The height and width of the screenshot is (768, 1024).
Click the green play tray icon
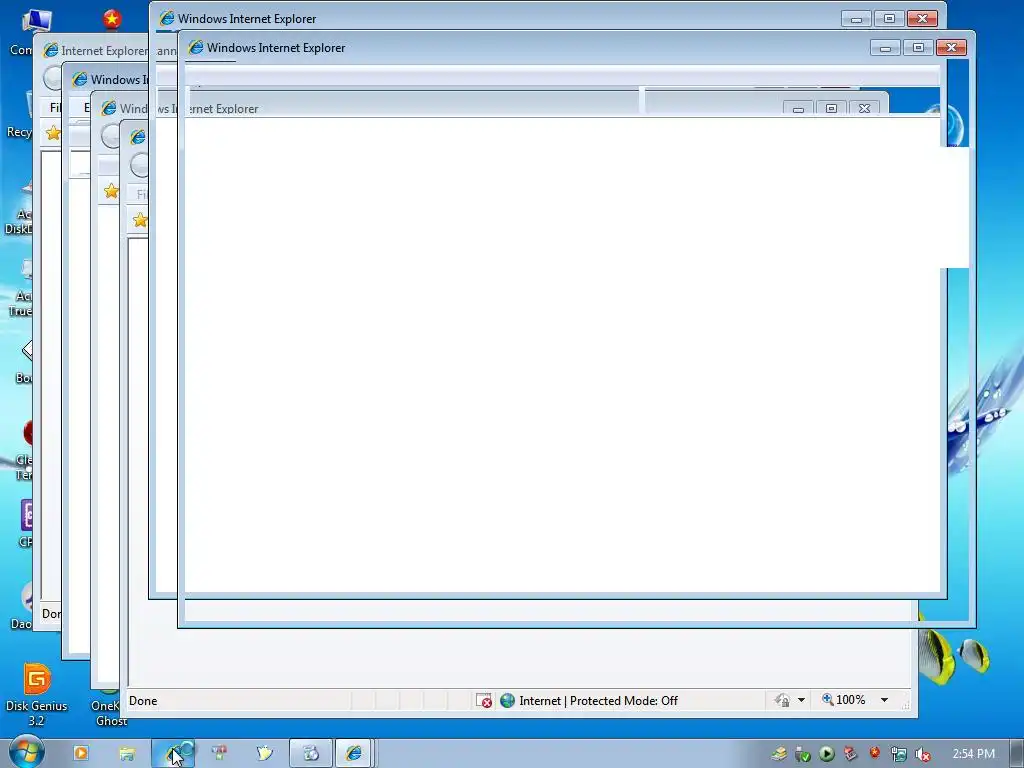[x=827, y=754]
